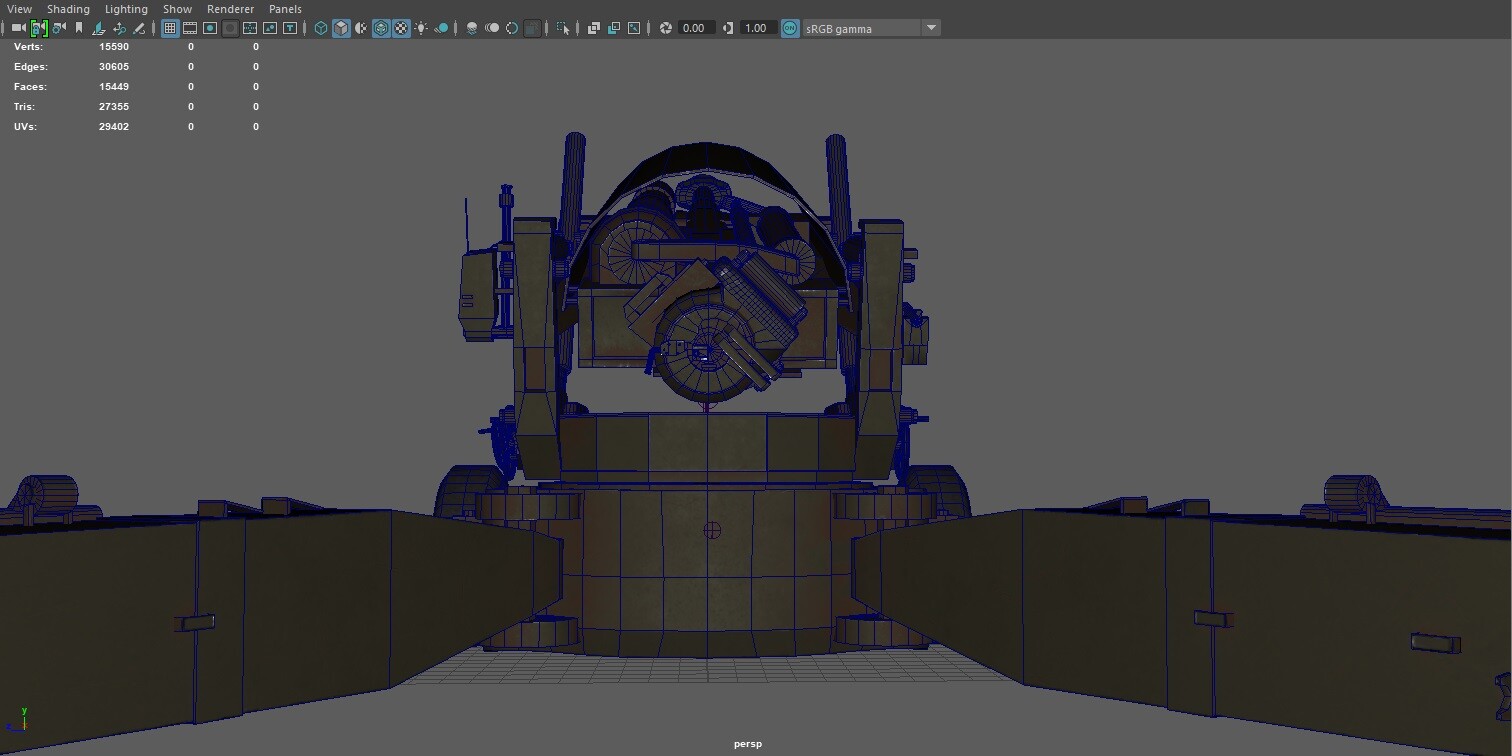Open the Lighting menu
Screen dimensions: 1512x756
tap(126, 9)
